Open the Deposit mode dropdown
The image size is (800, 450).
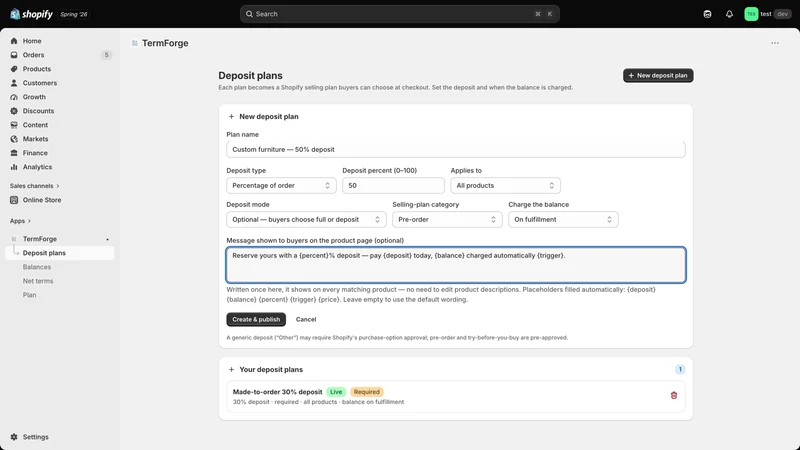click(x=306, y=219)
